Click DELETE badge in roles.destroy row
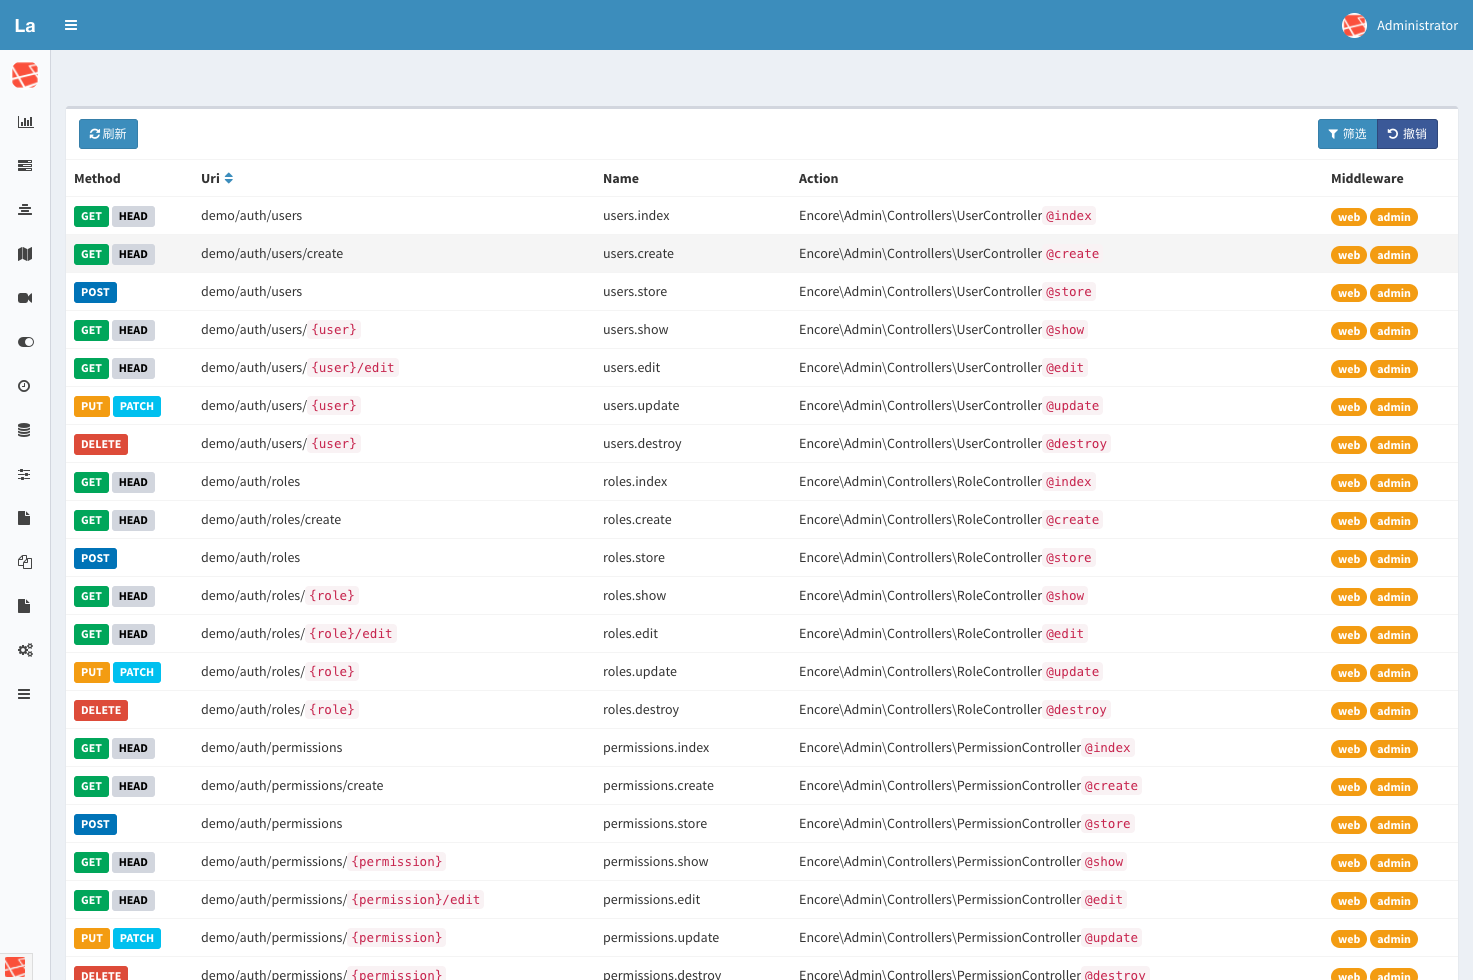 click(101, 710)
